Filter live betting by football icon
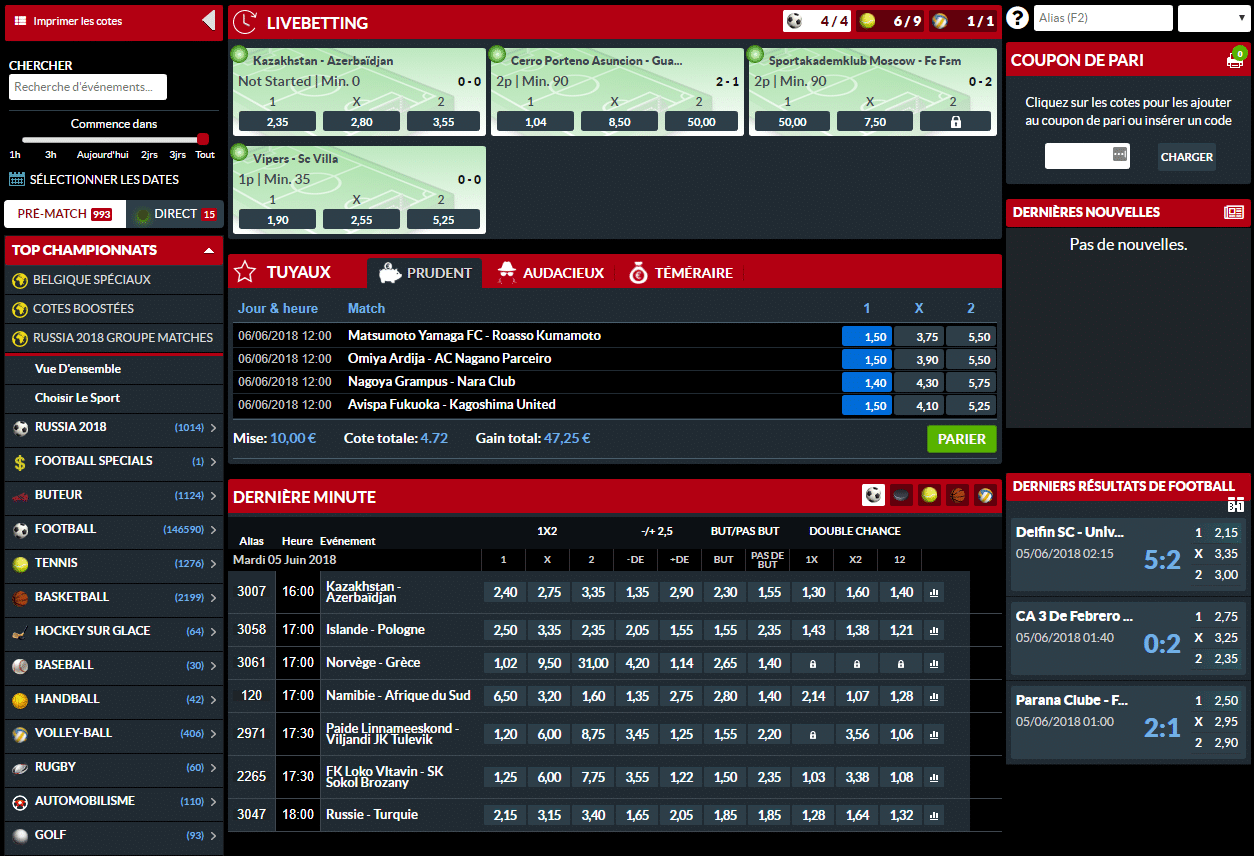 (x=794, y=21)
